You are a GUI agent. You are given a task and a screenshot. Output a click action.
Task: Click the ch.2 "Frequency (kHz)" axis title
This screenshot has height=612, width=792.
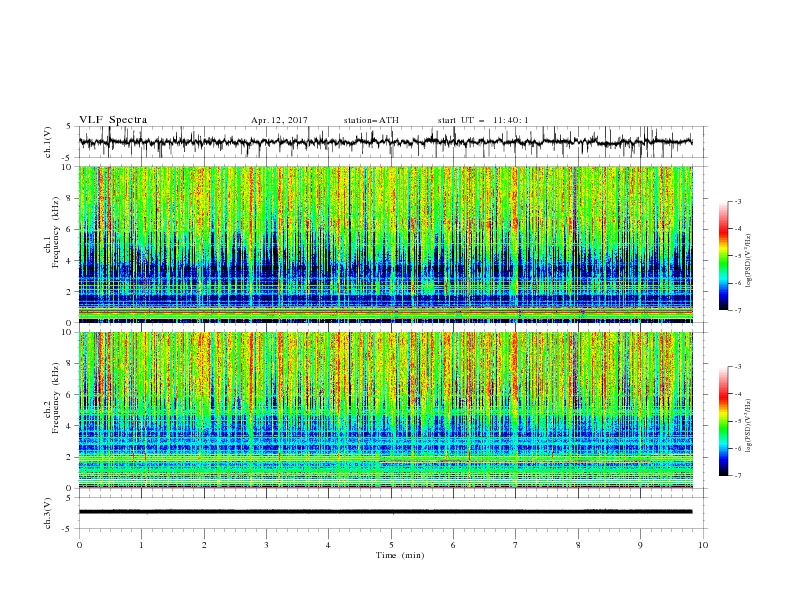[56, 398]
